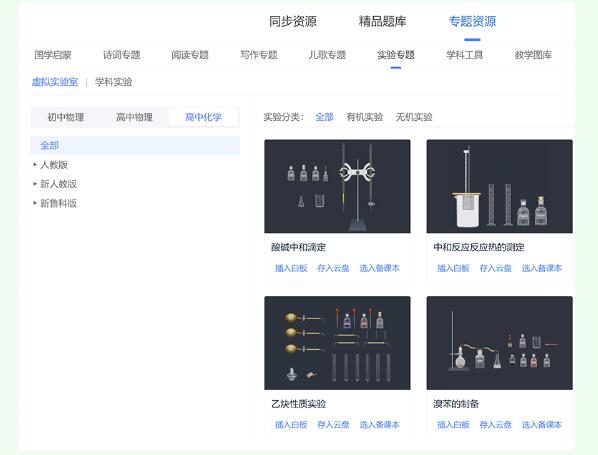598x455 pixels.
Task: Click 插入白板 under 酸碱中和滴定
Action: point(291,268)
